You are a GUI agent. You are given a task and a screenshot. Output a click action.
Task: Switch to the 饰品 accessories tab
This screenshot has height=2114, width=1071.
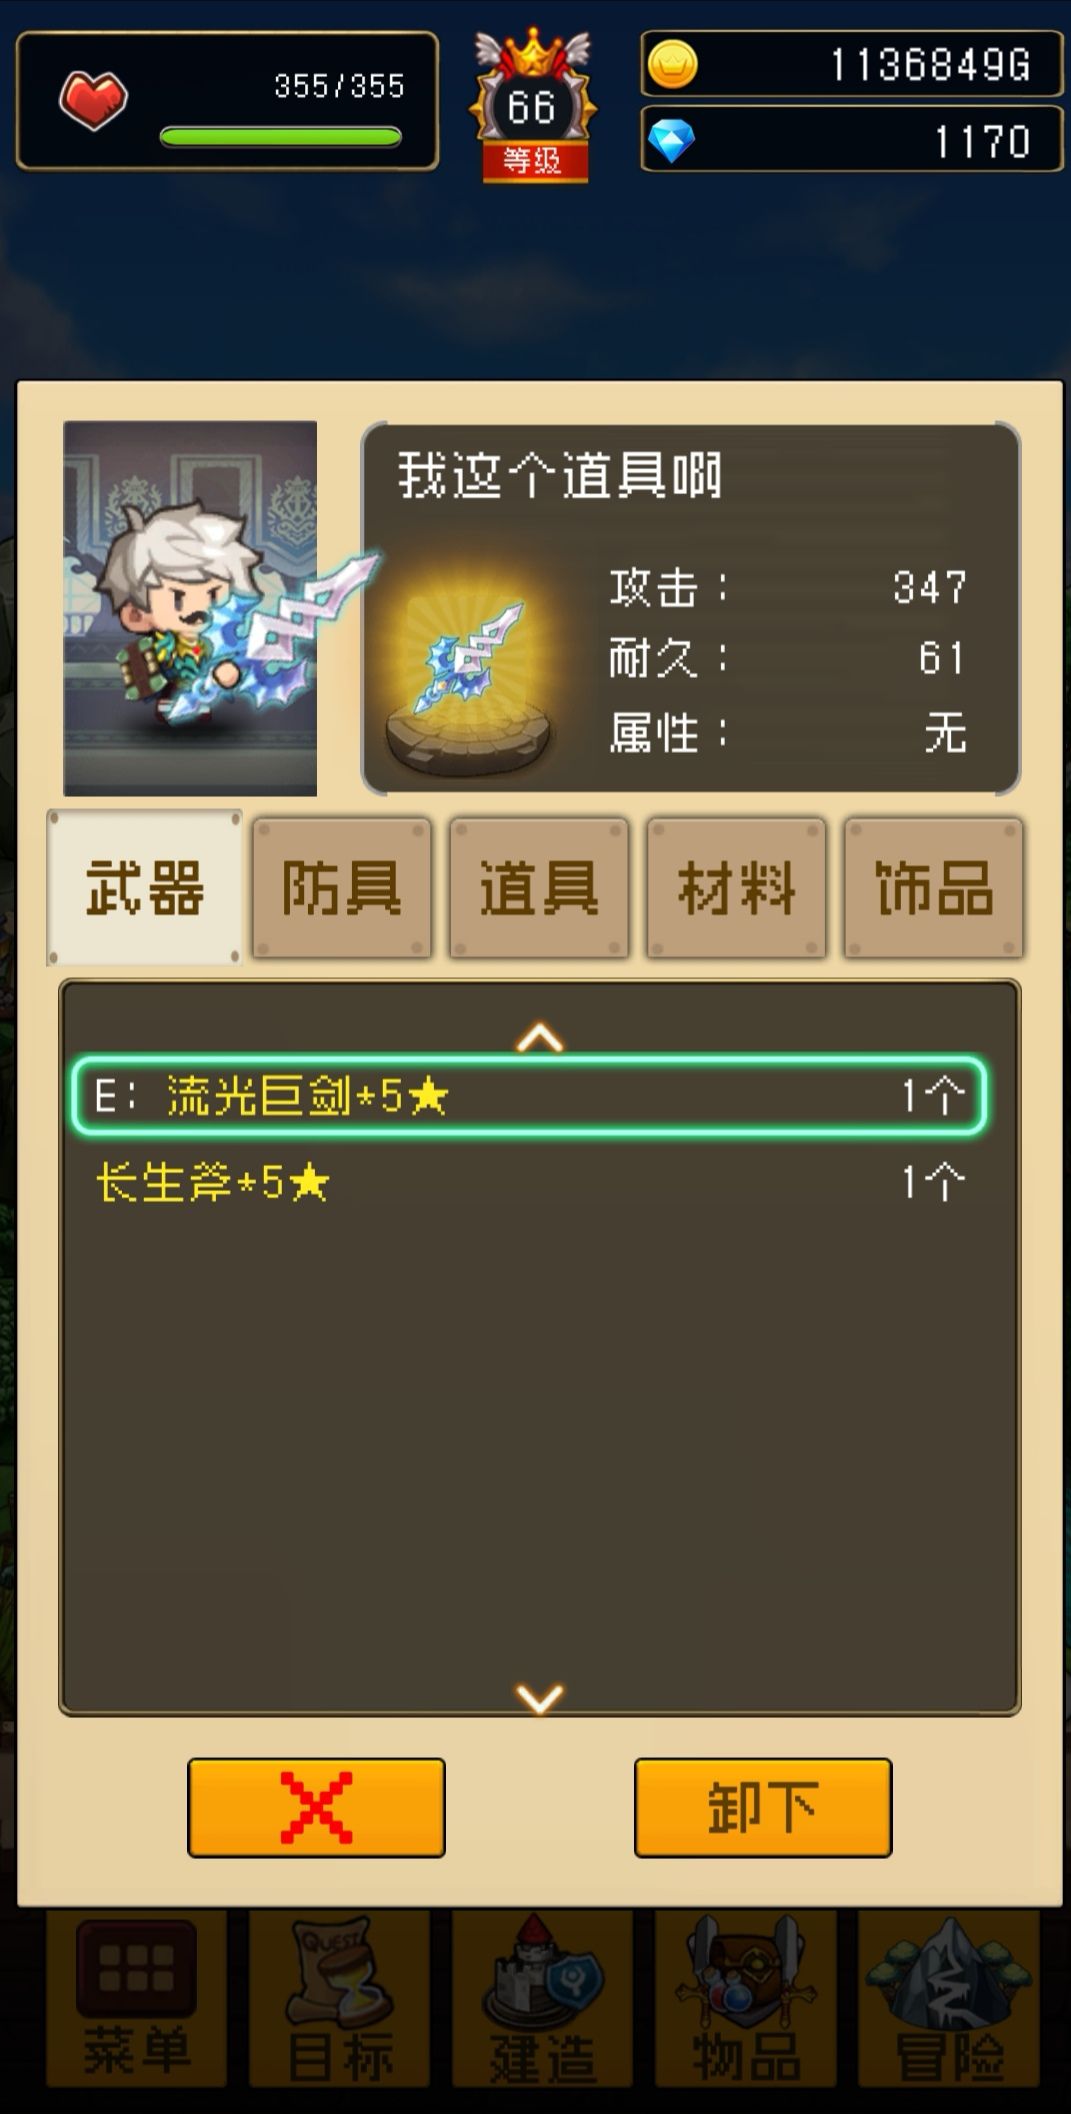click(x=934, y=888)
